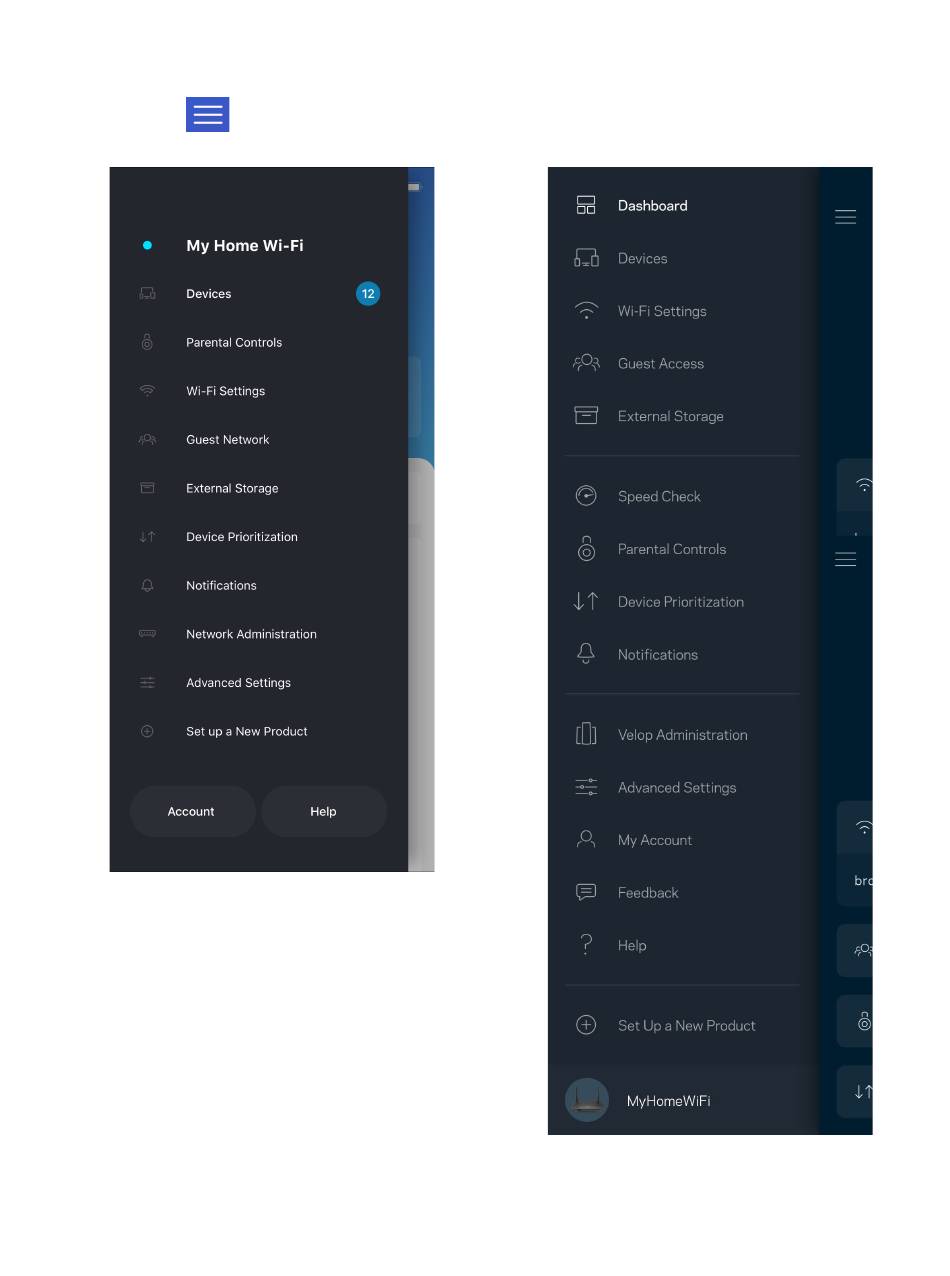Click the Notifications bell icon in left menu
This screenshot has width=950, height=1276.
coord(147,585)
